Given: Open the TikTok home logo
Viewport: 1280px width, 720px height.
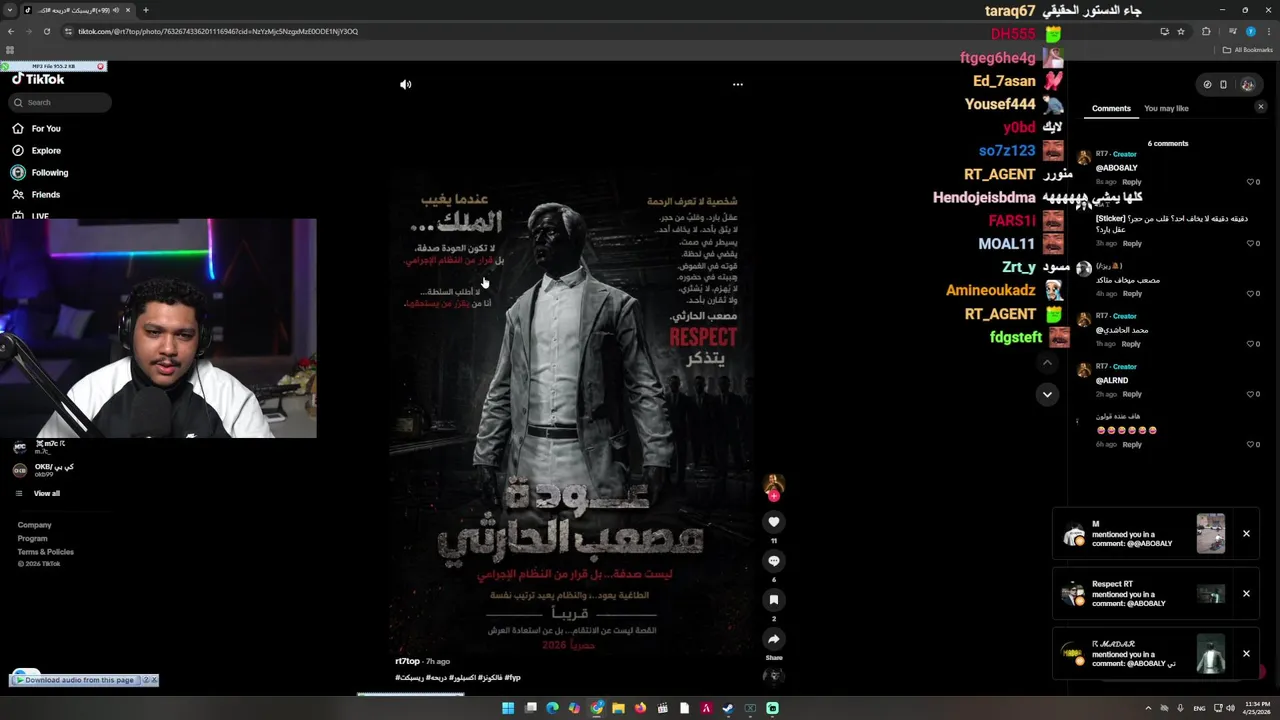Looking at the screenshot, I should [38, 79].
